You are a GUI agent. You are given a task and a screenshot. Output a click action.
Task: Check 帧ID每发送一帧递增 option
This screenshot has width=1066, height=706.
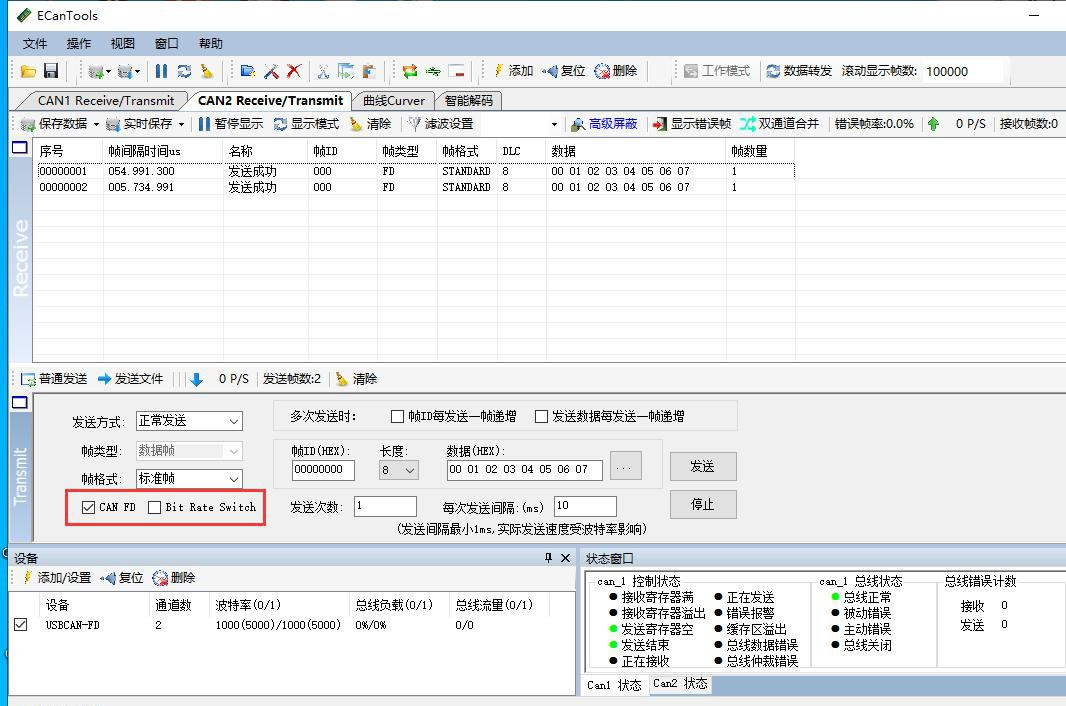398,416
